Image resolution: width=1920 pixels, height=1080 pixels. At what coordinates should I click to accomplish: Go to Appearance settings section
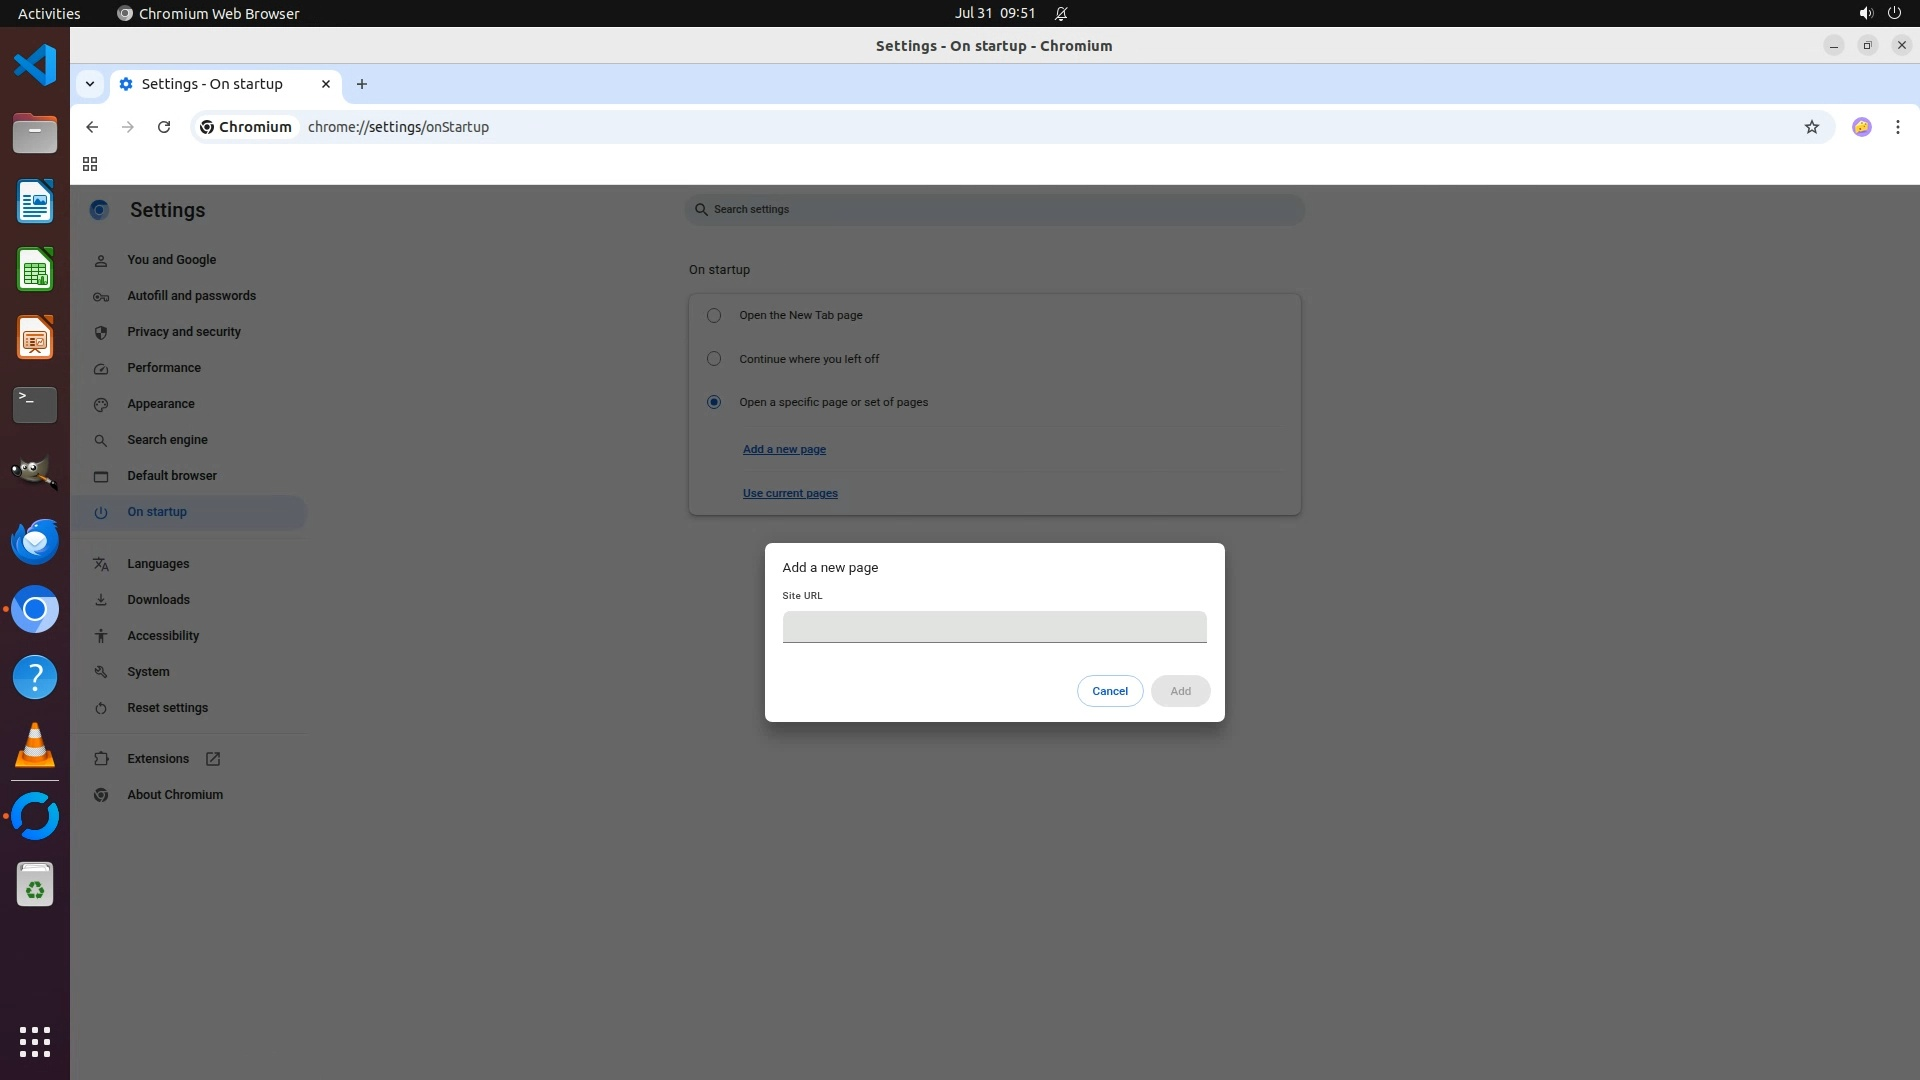(x=161, y=404)
